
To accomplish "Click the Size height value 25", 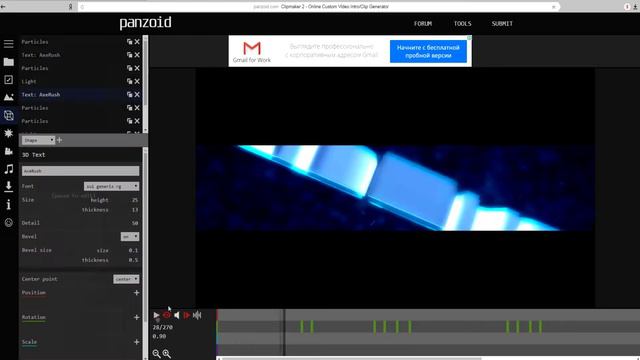I will [x=135, y=200].
